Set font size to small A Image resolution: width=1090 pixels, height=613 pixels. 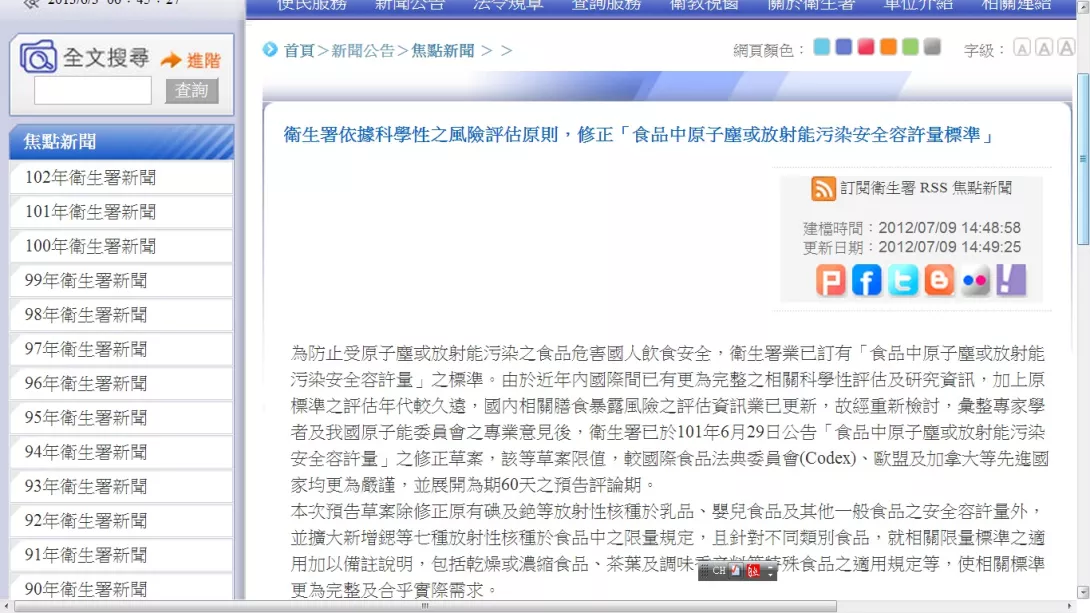click(1022, 48)
